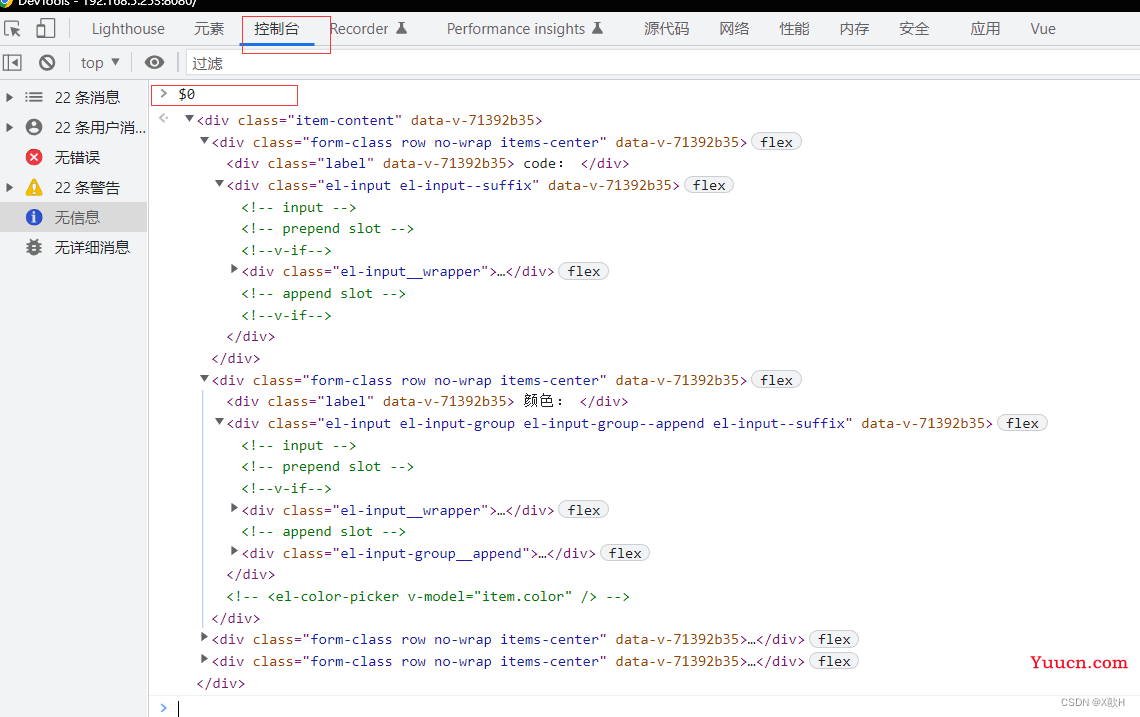The width and height of the screenshot is (1140, 717).
Task: Focus the console prompt input line
Action: (x=654, y=708)
